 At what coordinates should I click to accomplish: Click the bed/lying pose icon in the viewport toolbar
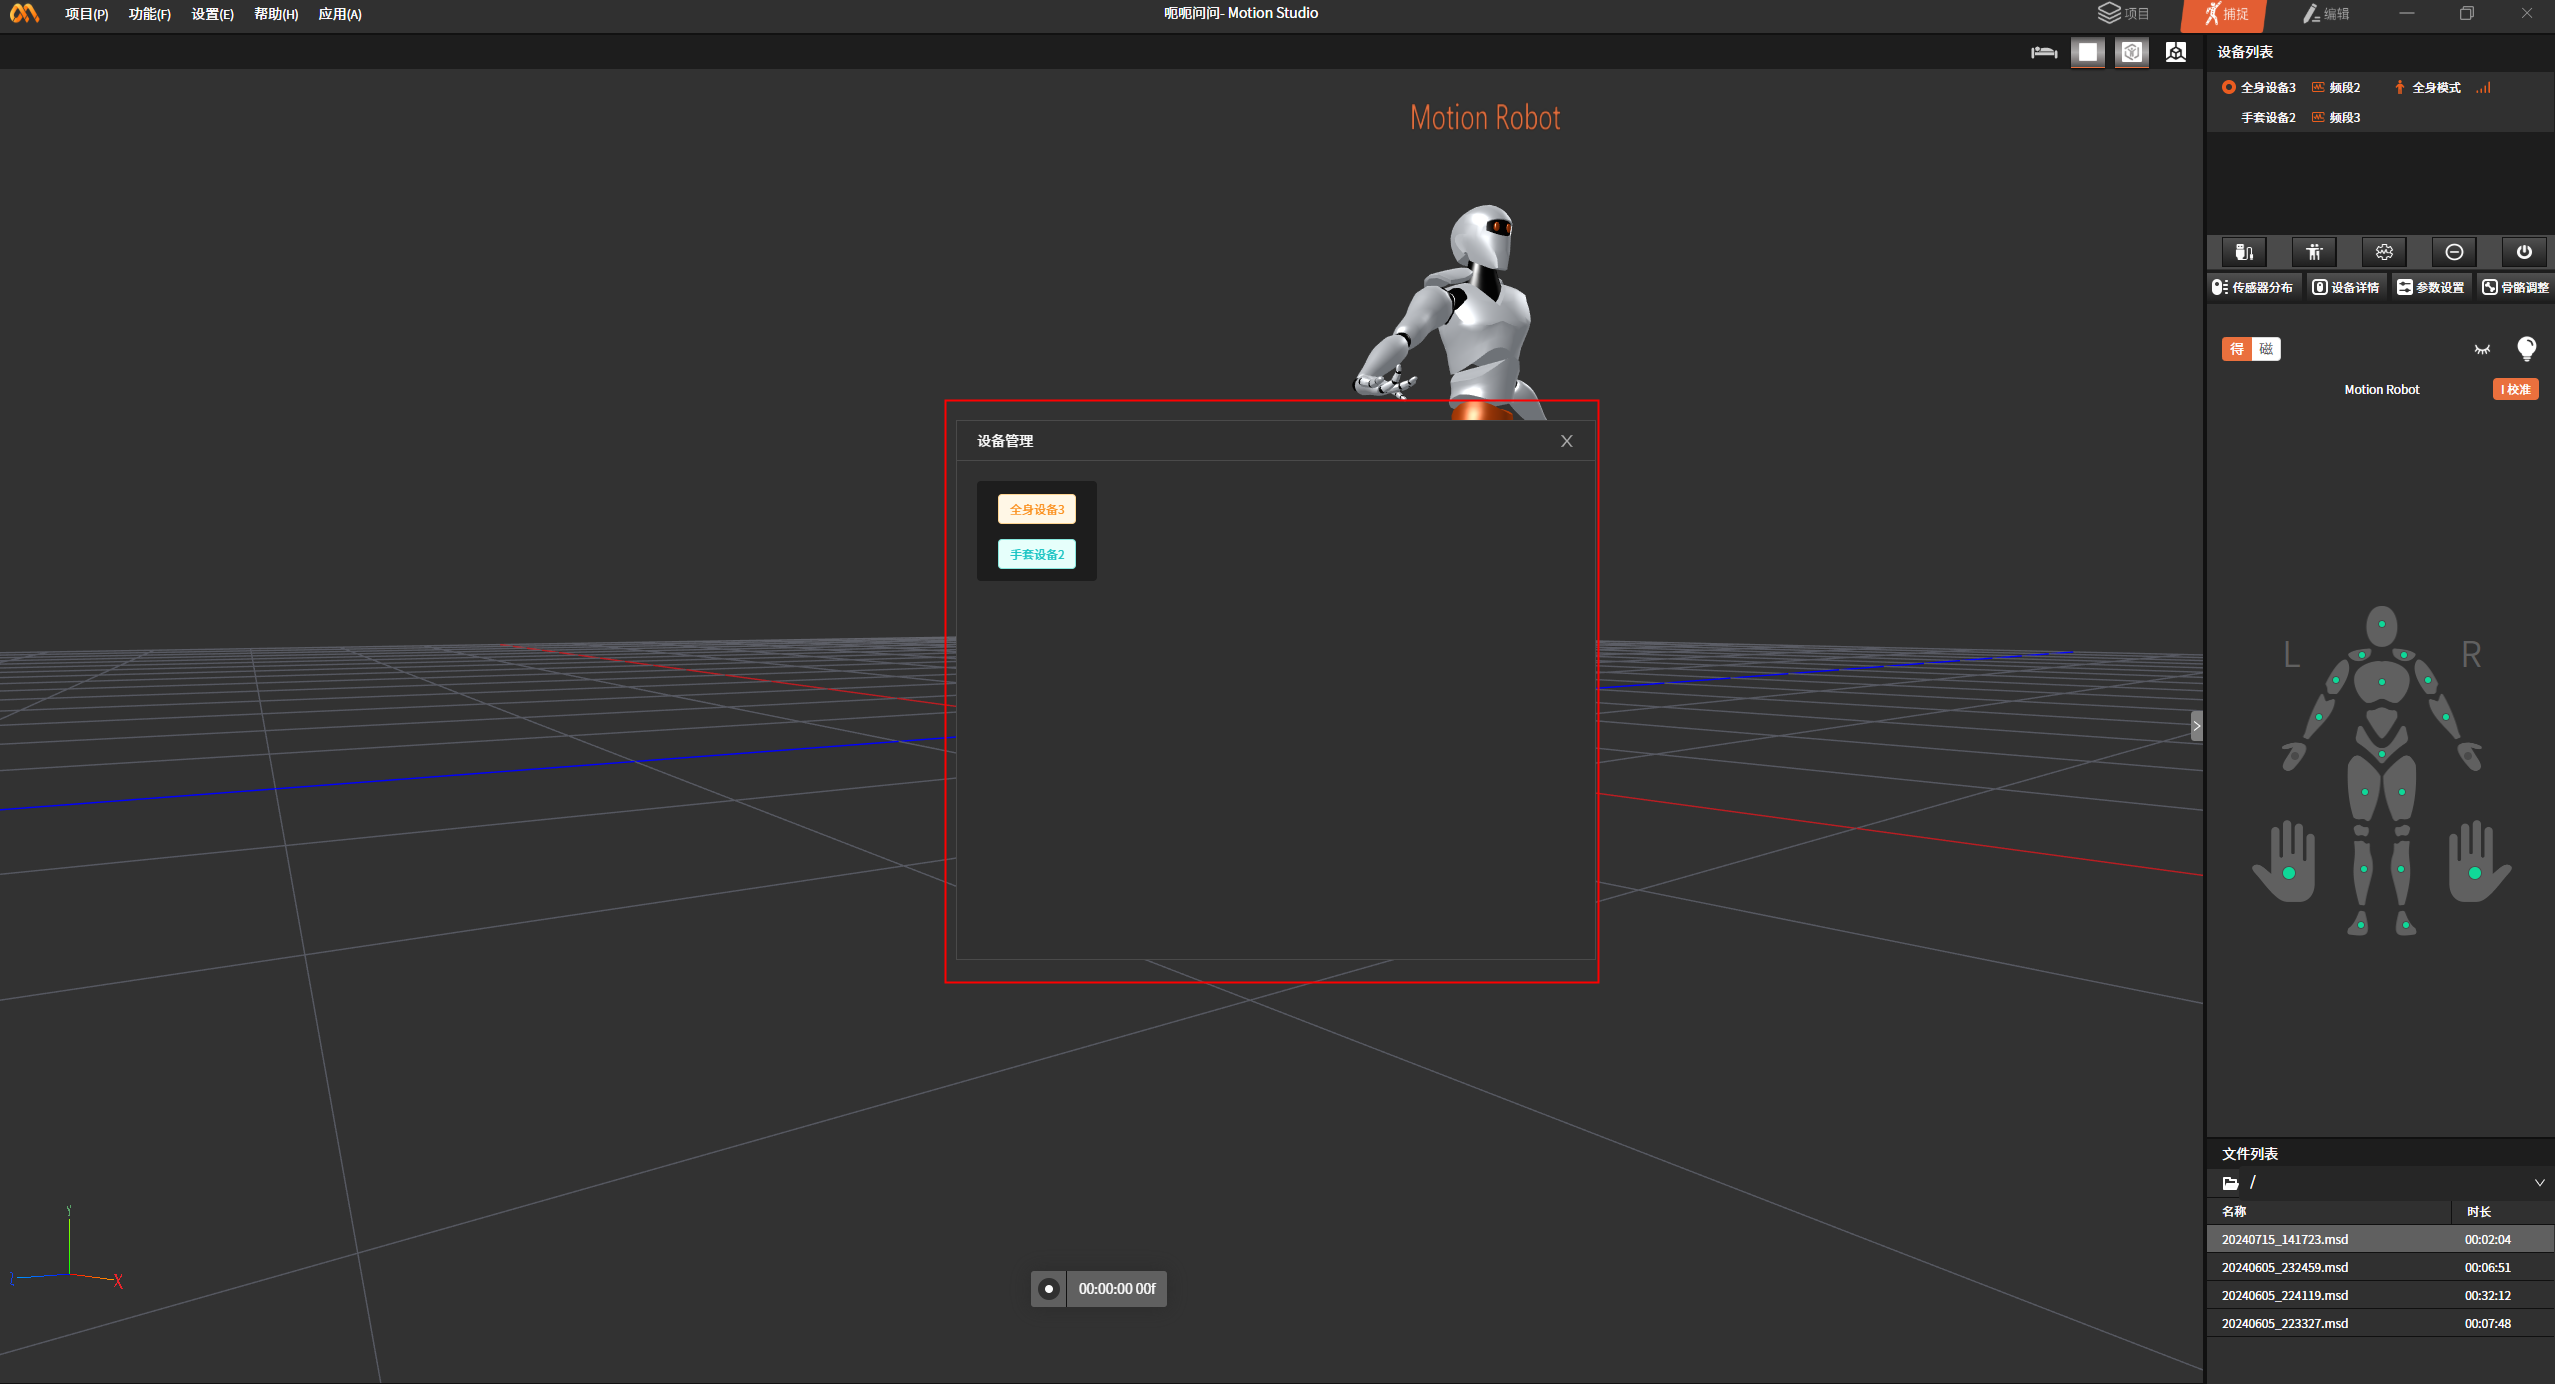tap(2043, 52)
